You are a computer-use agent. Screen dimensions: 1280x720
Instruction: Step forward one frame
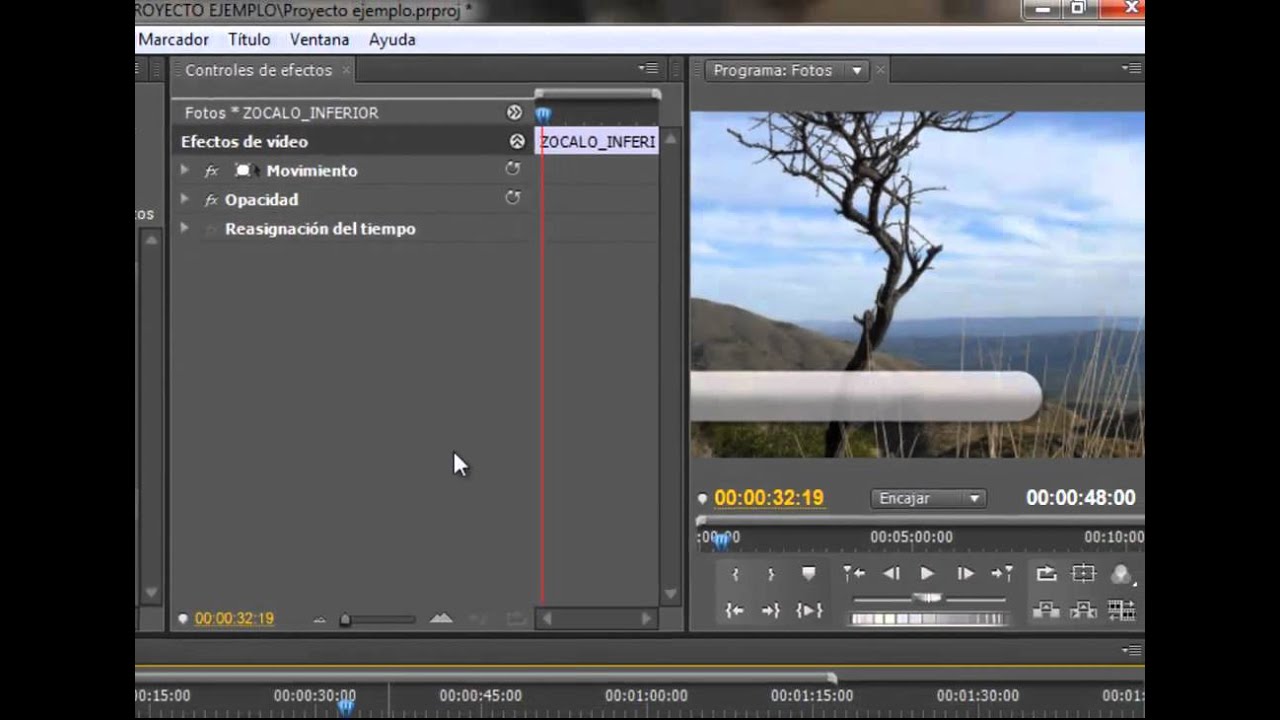click(965, 574)
